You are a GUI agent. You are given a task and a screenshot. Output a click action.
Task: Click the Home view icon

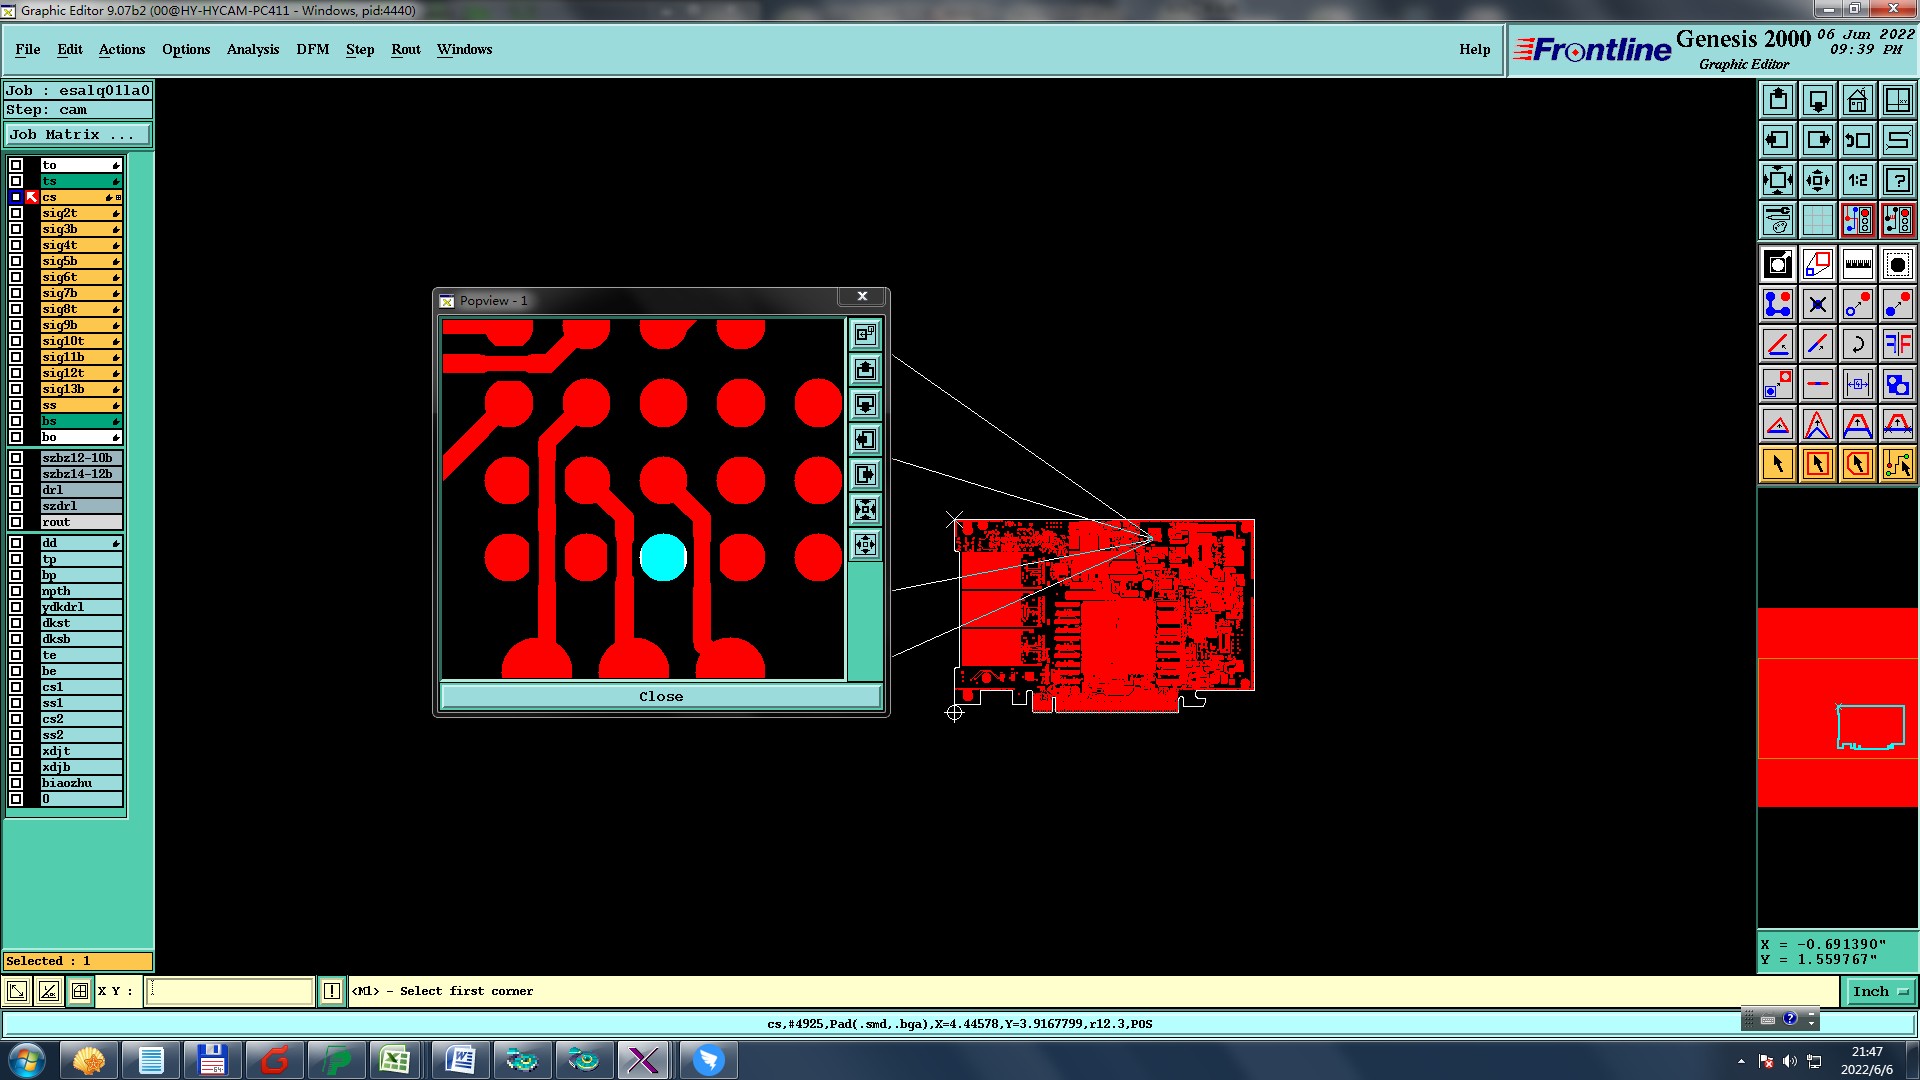[x=1857, y=100]
